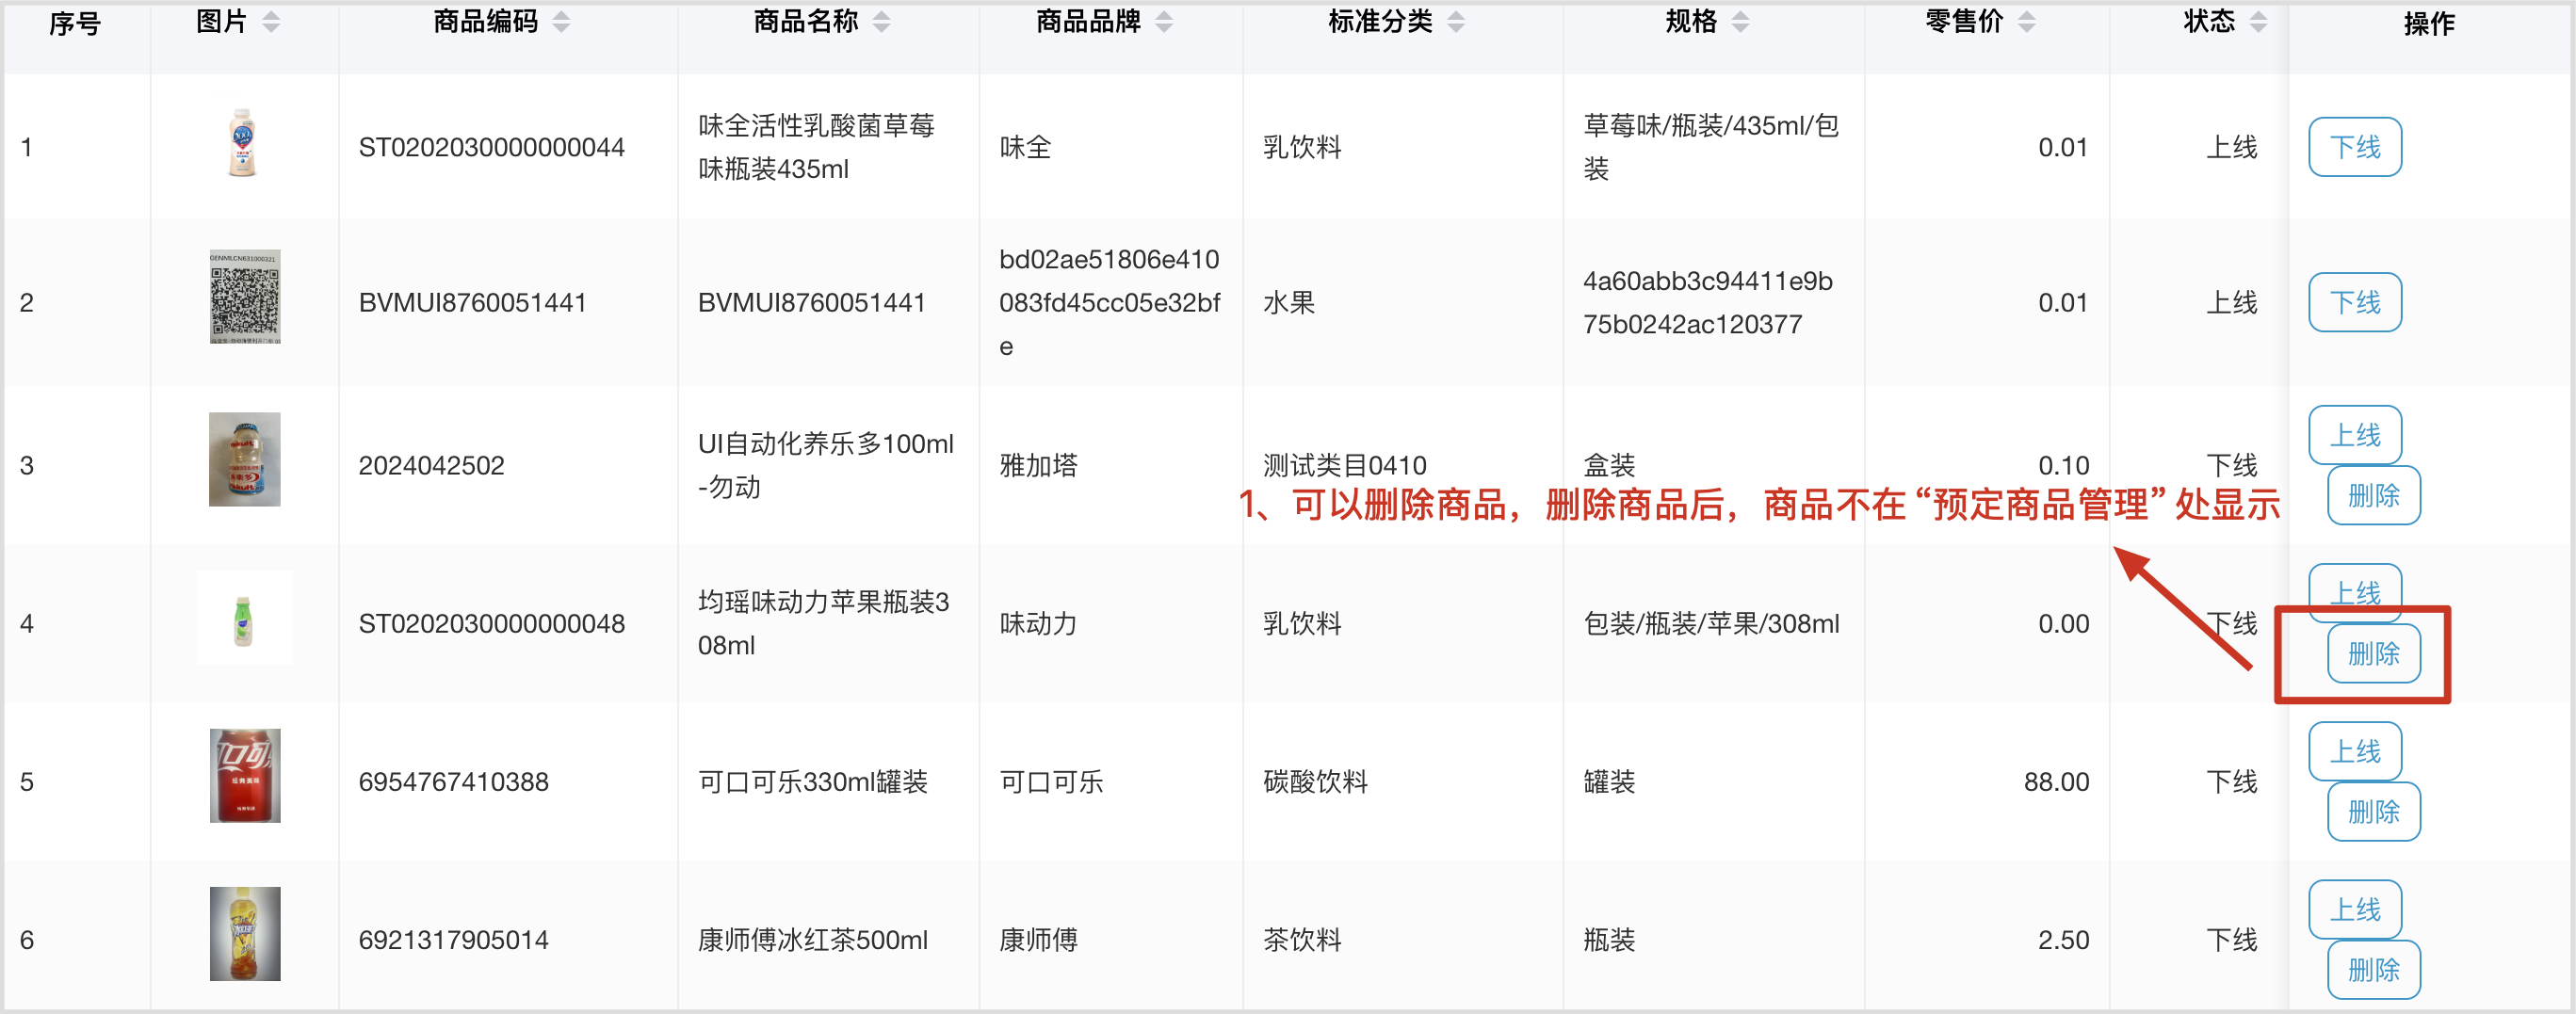Click 下线 button for 味全活性乳酸菌 row
This screenshot has height=1014, width=2576.
(2355, 147)
